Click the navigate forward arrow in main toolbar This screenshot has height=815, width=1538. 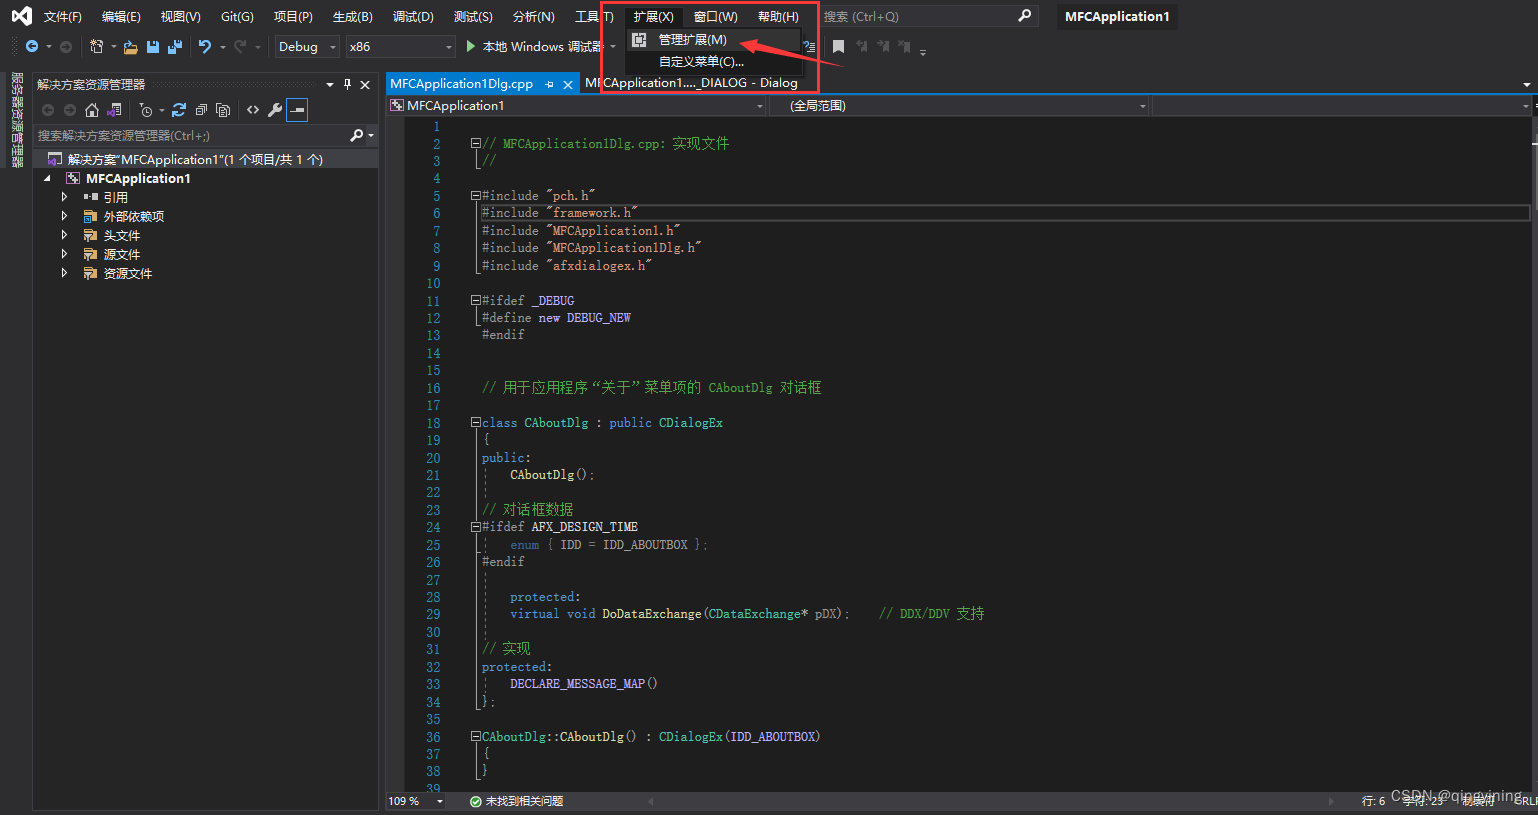click(x=66, y=46)
